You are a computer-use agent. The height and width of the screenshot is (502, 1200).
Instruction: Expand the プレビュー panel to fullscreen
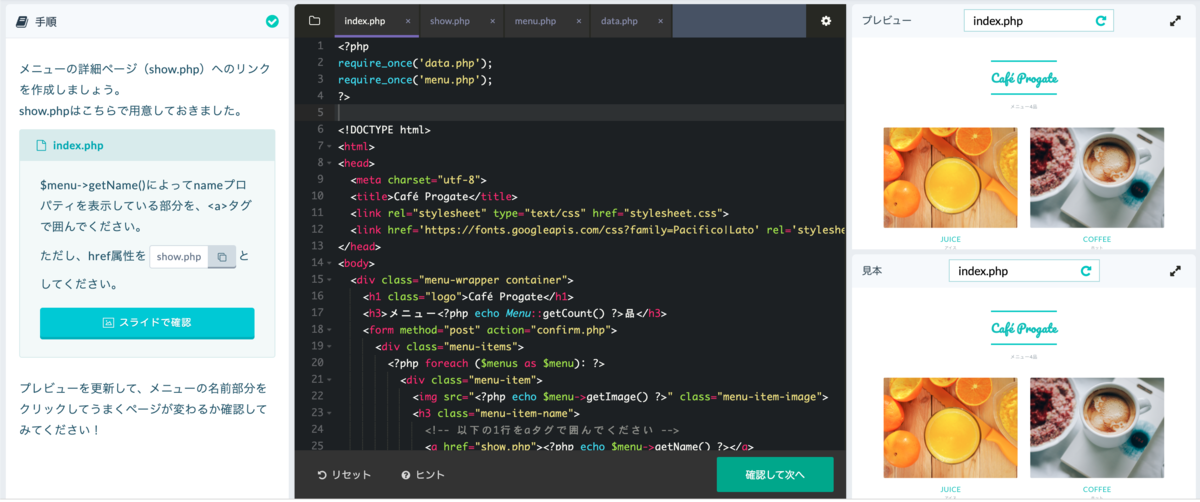[1175, 20]
